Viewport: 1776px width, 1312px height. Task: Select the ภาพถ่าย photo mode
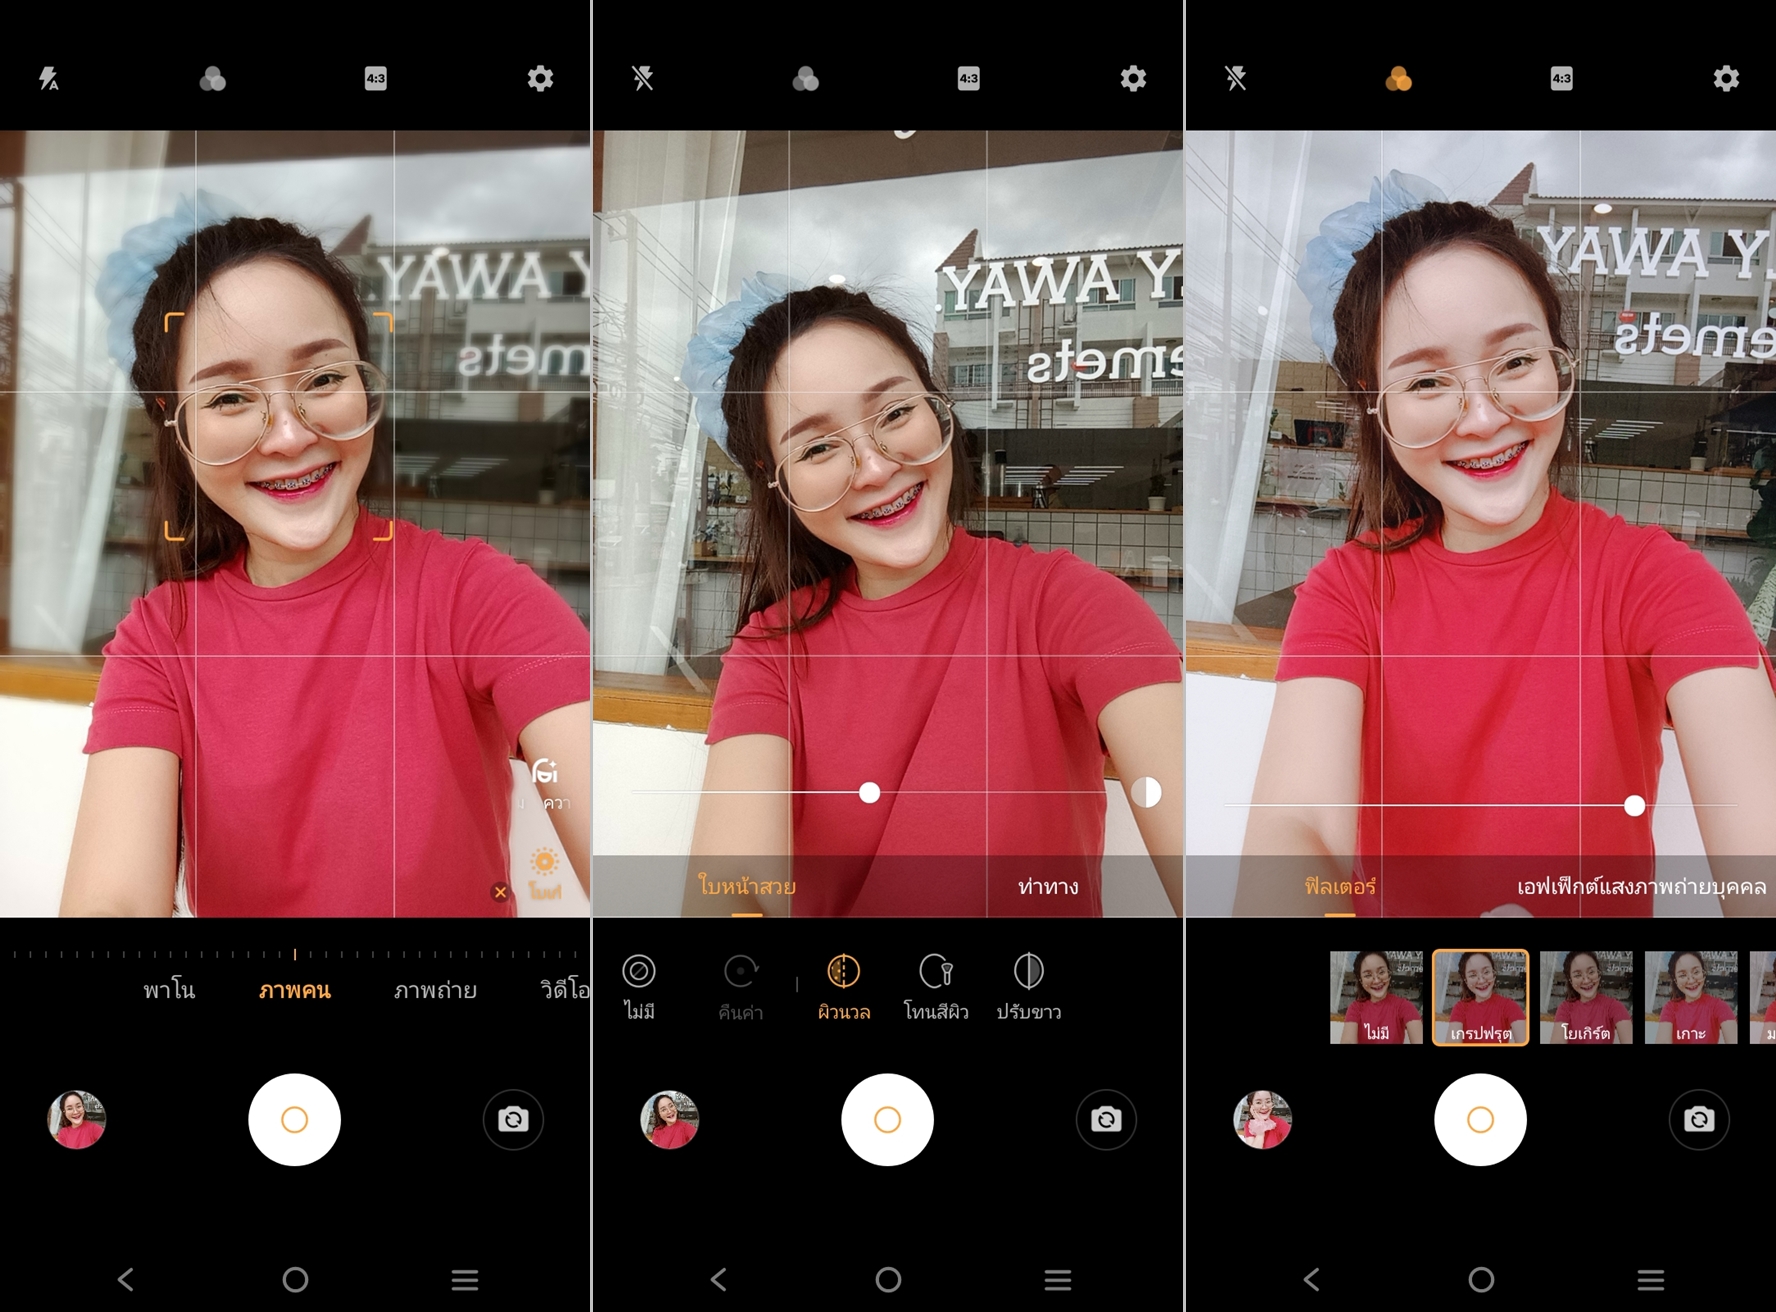(435, 990)
